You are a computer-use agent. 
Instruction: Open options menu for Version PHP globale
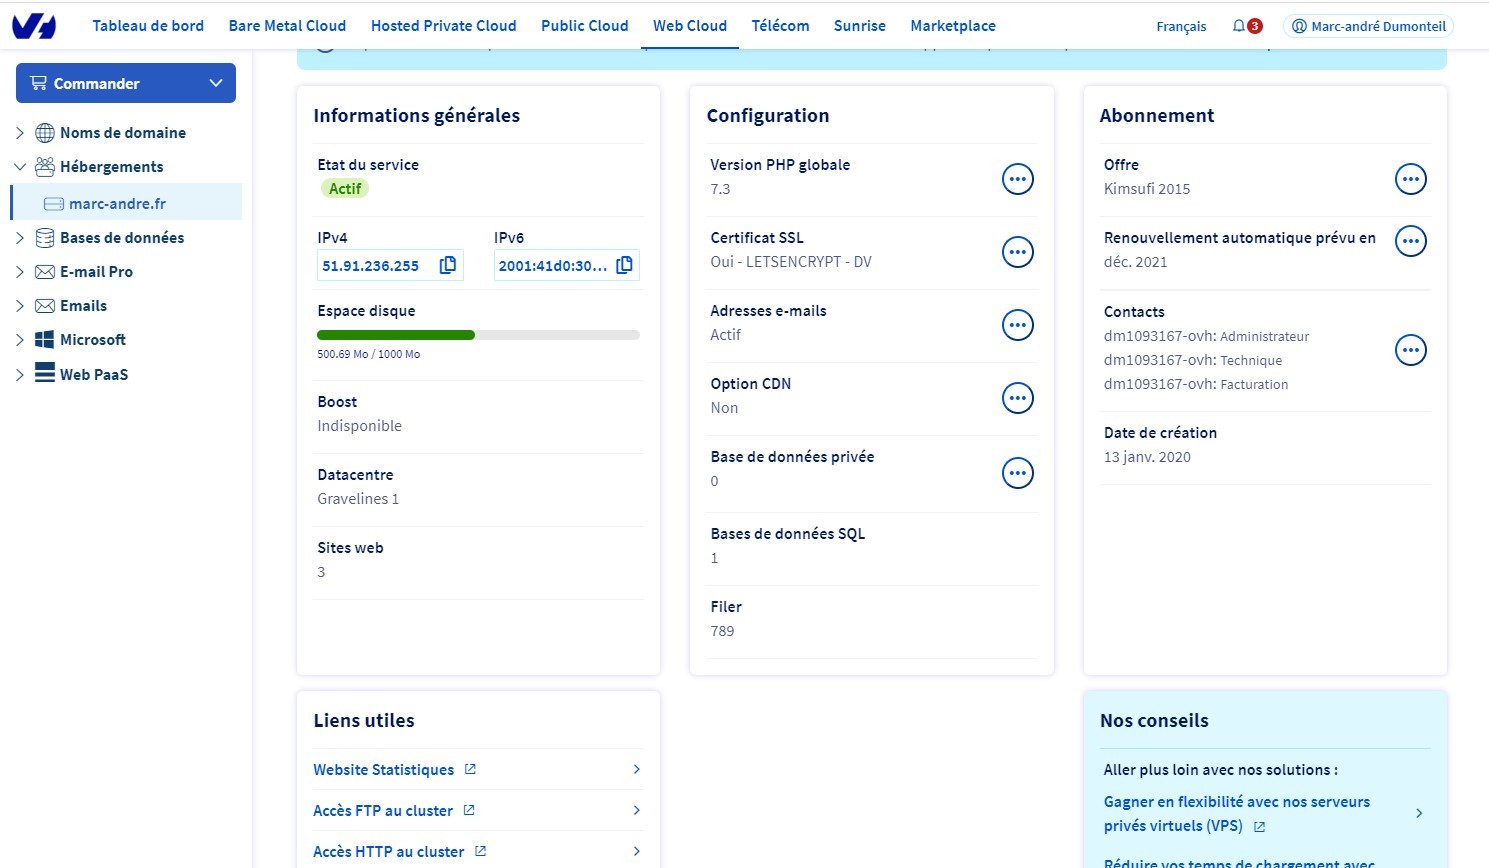tap(1017, 179)
